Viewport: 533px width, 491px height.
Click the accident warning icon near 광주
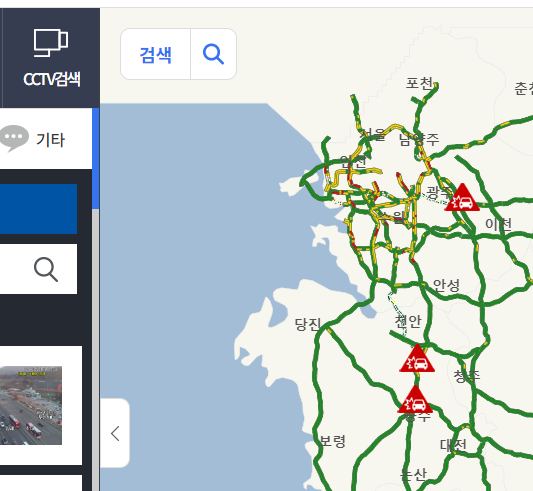462,198
